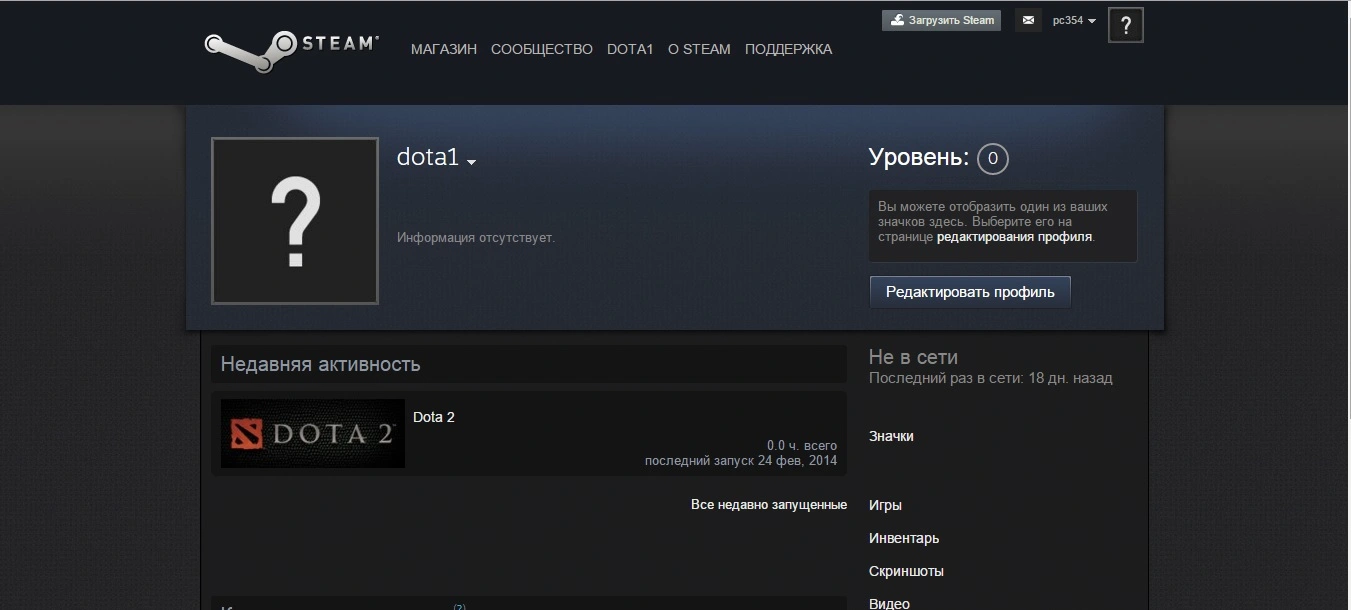Expand the pc354 account dropdown
Image resolution: width=1351 pixels, height=610 pixels.
click(x=1075, y=20)
